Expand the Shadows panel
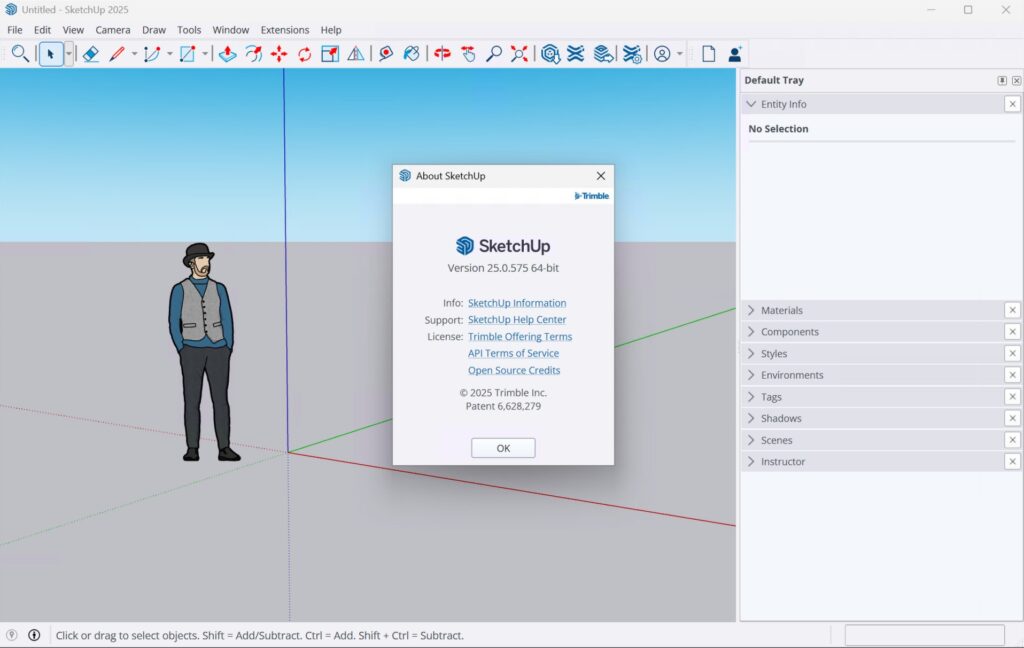This screenshot has width=1024, height=648. click(x=751, y=418)
